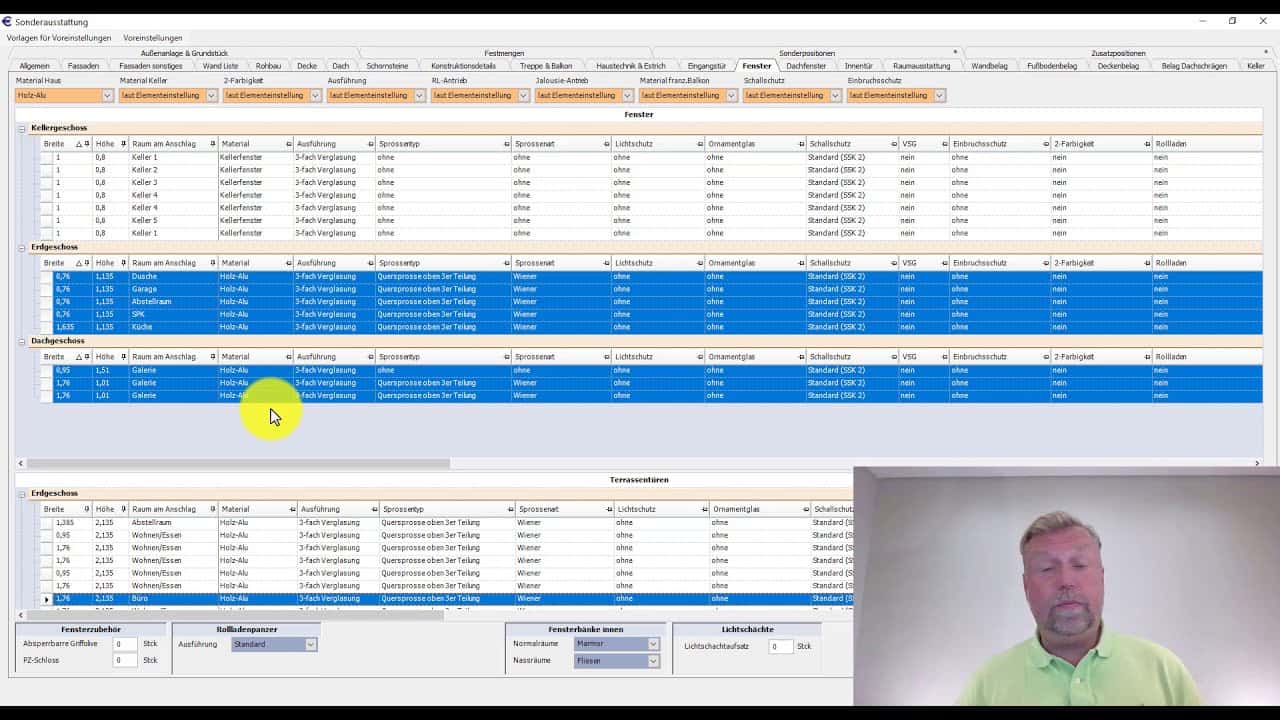Click filter icon on Fenster Erdgeschoss Material column

click(x=289, y=263)
